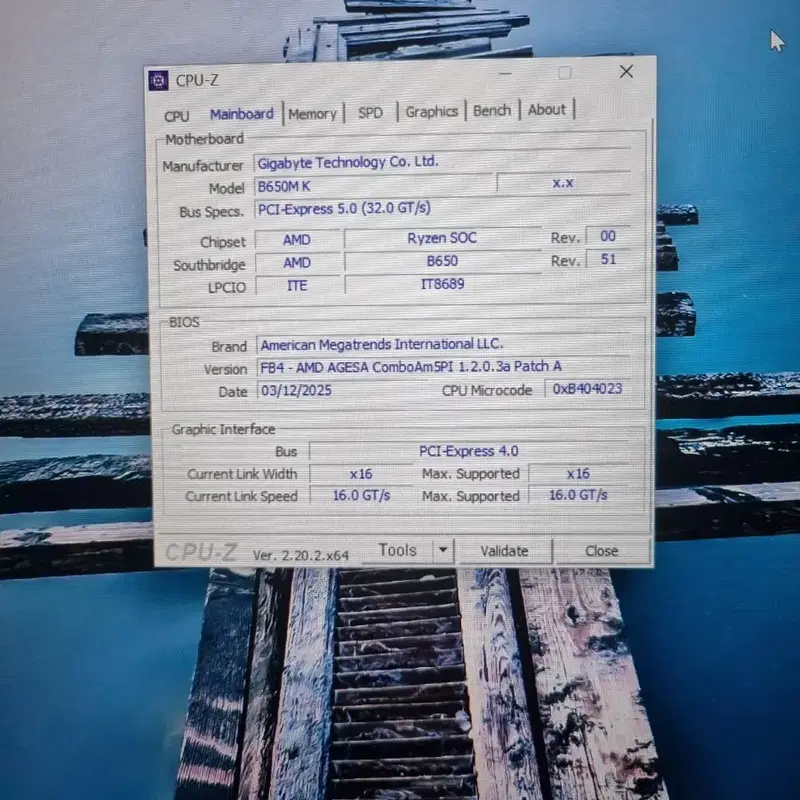Switch to the CPU tab

[x=177, y=116]
